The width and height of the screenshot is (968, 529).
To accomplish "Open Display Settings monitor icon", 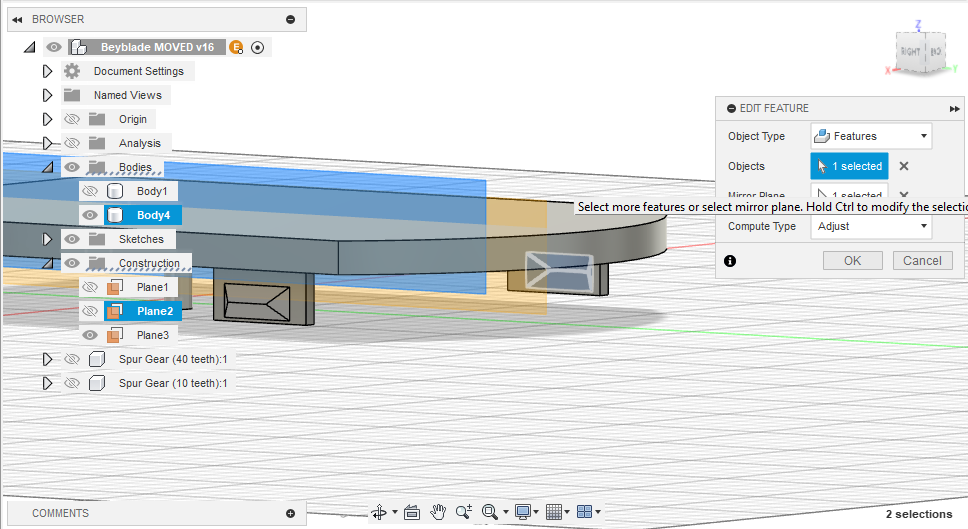I will click(523, 512).
